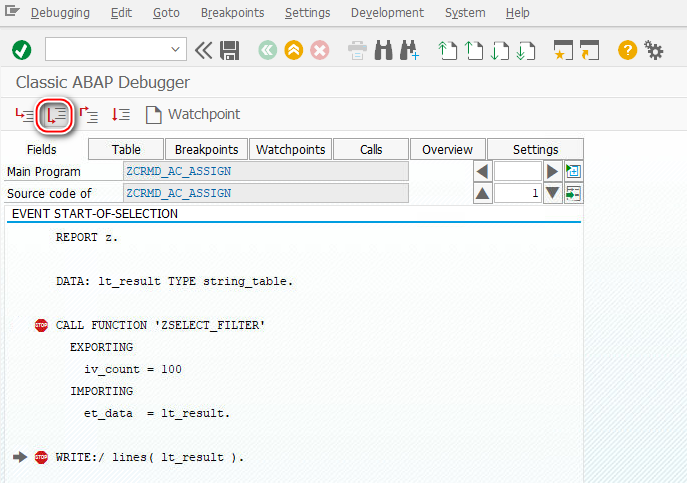The image size is (687, 483).
Task: Open the Development menu
Action: pyautogui.click(x=387, y=13)
